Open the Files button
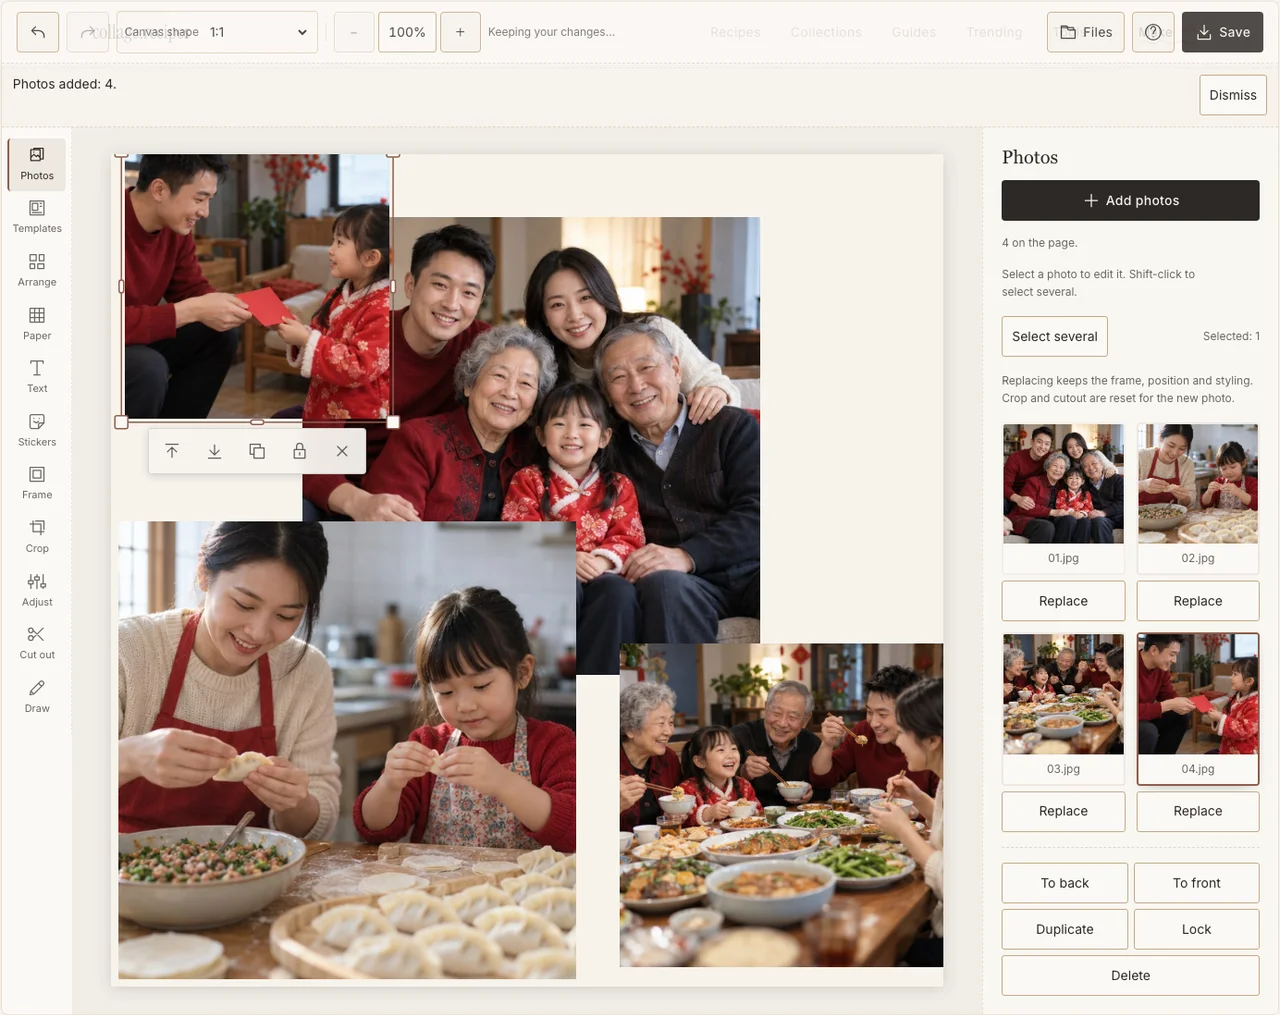The width and height of the screenshot is (1280, 1015). coord(1086,32)
